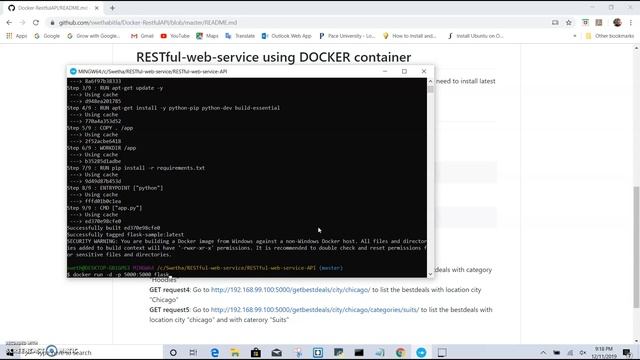Reload the GitHub page
Image resolution: width=640 pixels, height=360 pixels.
pos(36,23)
